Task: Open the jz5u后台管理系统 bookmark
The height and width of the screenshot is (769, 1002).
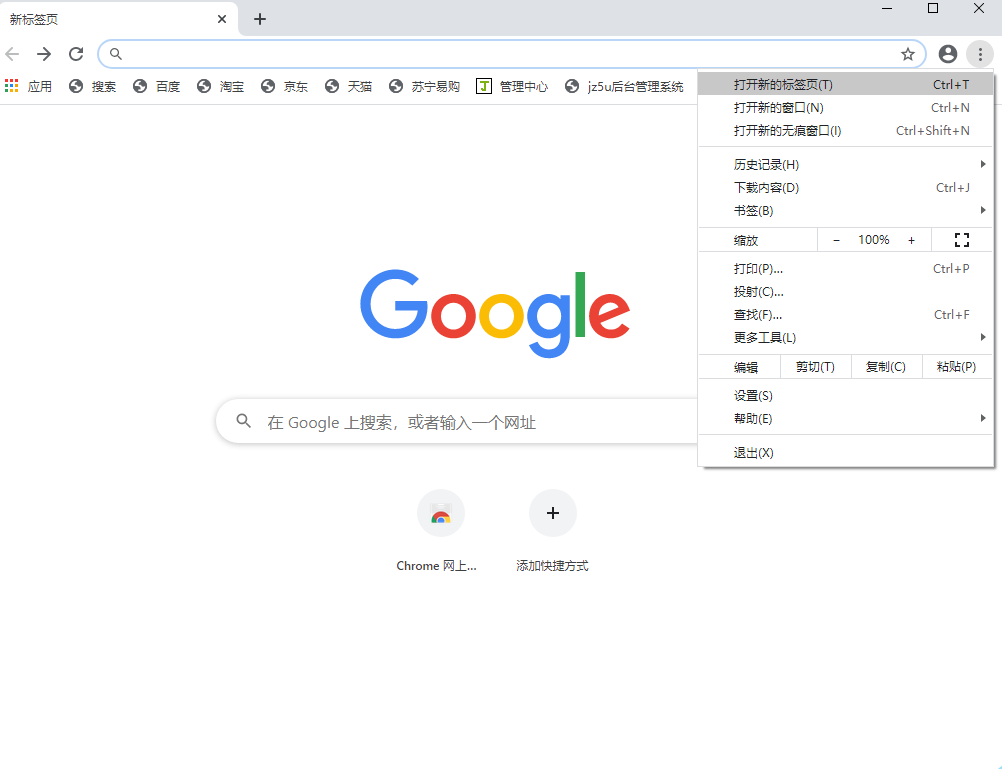Action: (624, 86)
